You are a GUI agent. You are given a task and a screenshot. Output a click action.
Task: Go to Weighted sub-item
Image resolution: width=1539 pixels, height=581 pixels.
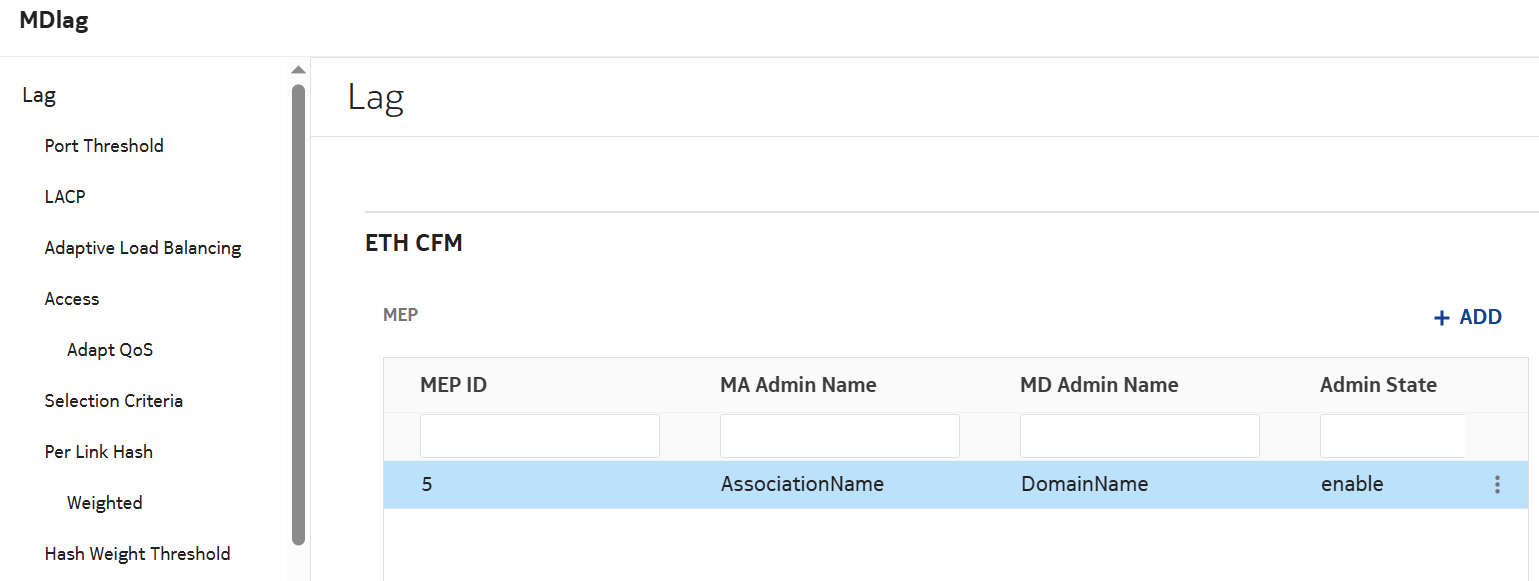(105, 503)
